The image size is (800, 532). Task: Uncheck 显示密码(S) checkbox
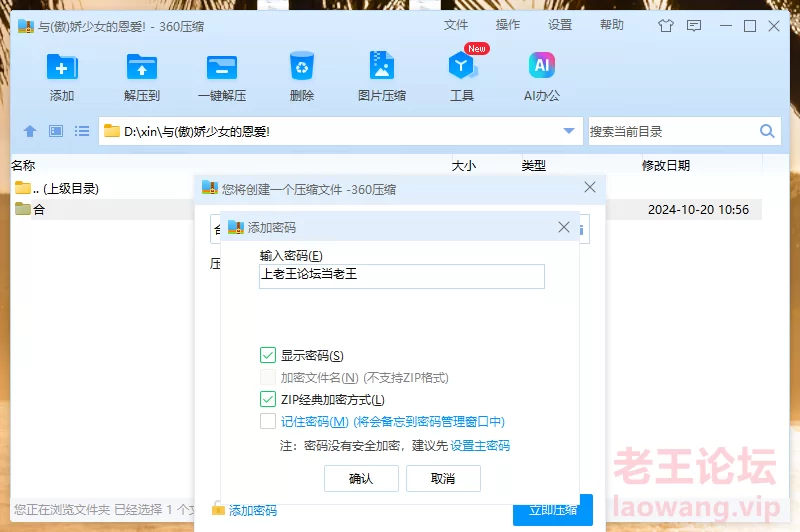coord(268,355)
